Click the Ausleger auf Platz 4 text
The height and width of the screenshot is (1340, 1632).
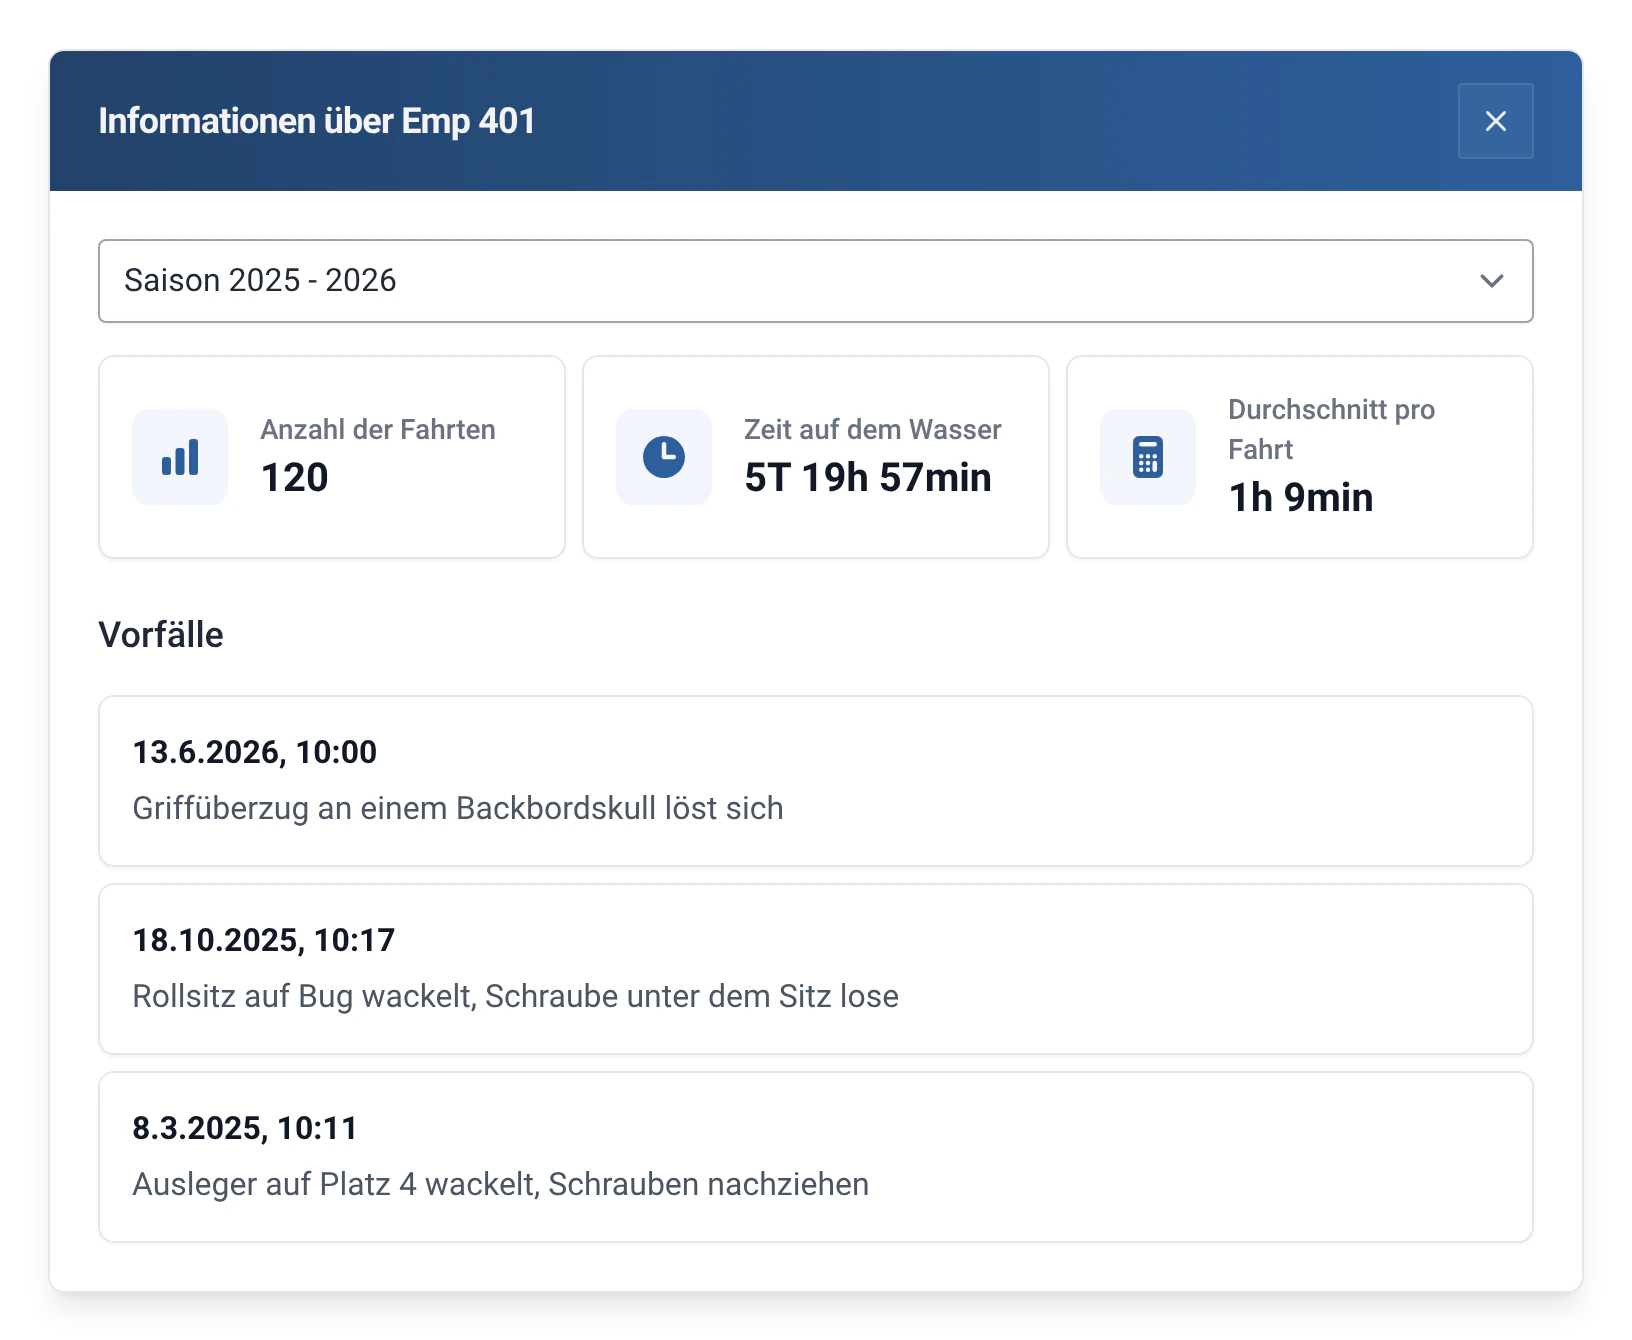[x=500, y=1184]
